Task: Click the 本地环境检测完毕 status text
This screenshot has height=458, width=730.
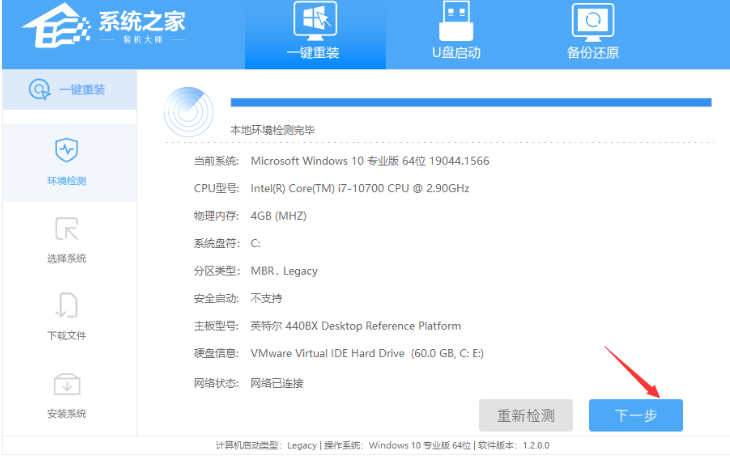Action: click(x=272, y=130)
